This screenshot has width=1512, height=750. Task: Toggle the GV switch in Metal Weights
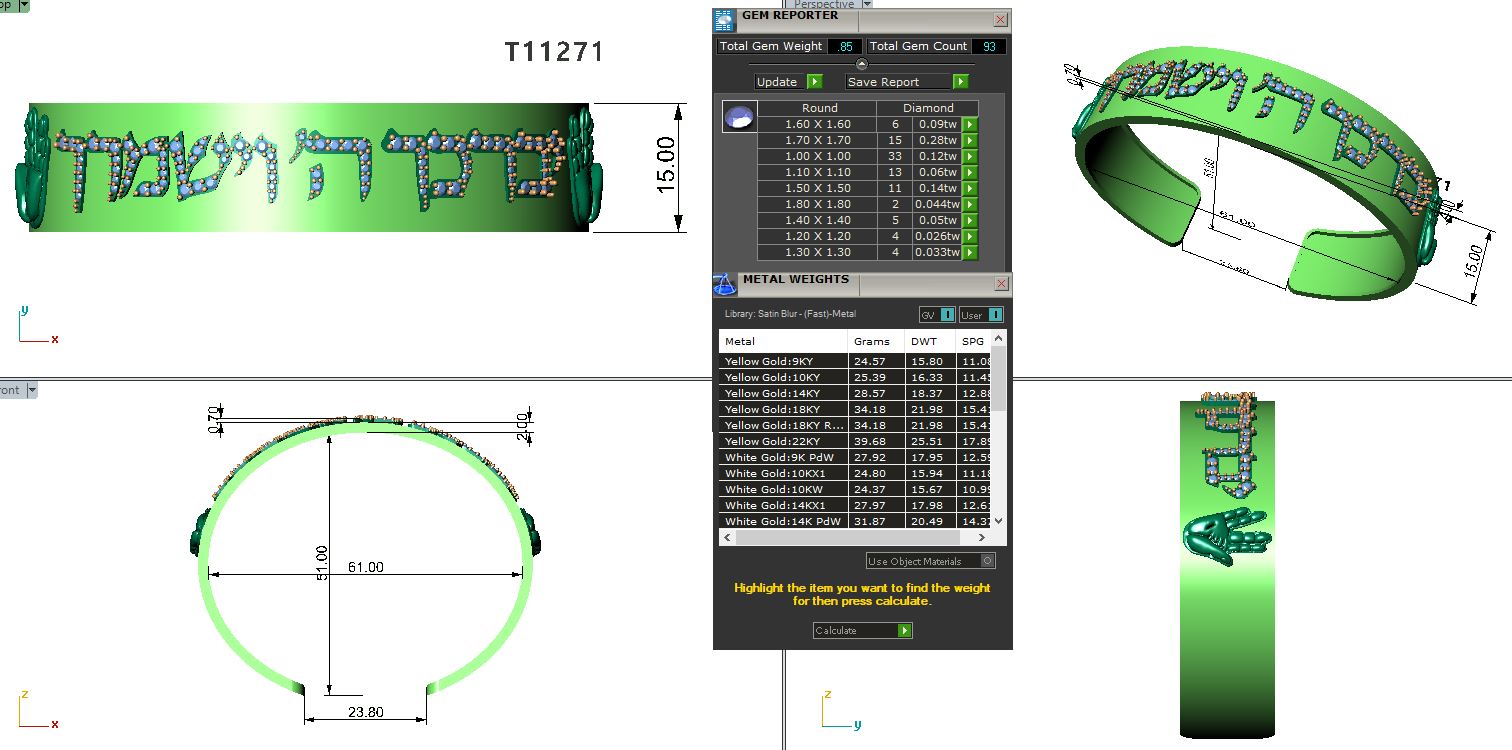(x=947, y=315)
